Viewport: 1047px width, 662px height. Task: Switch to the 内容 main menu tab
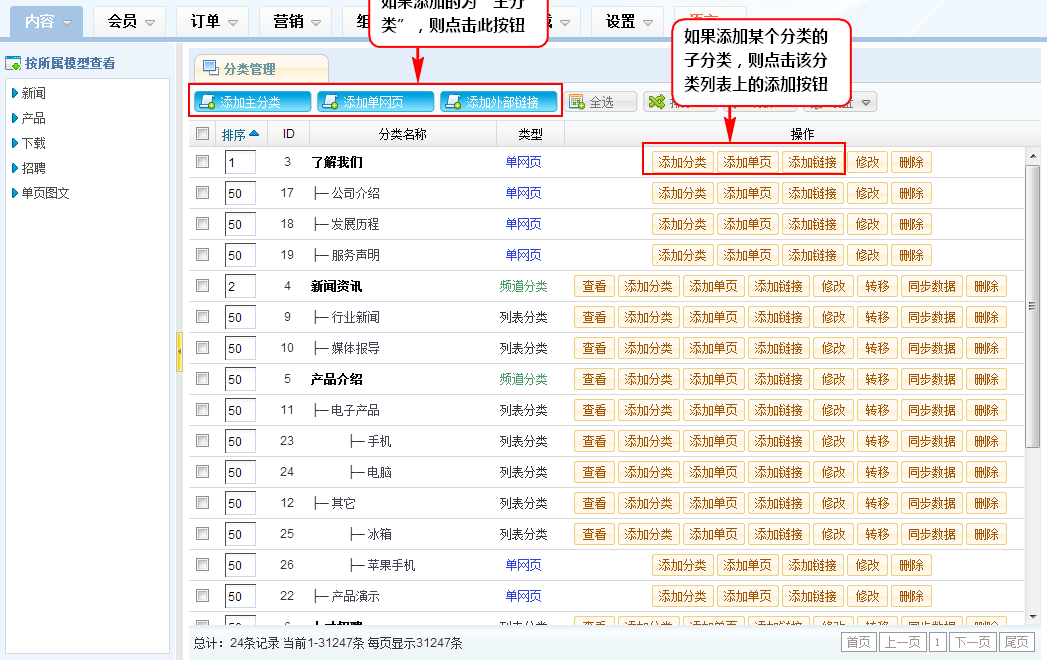click(x=49, y=21)
